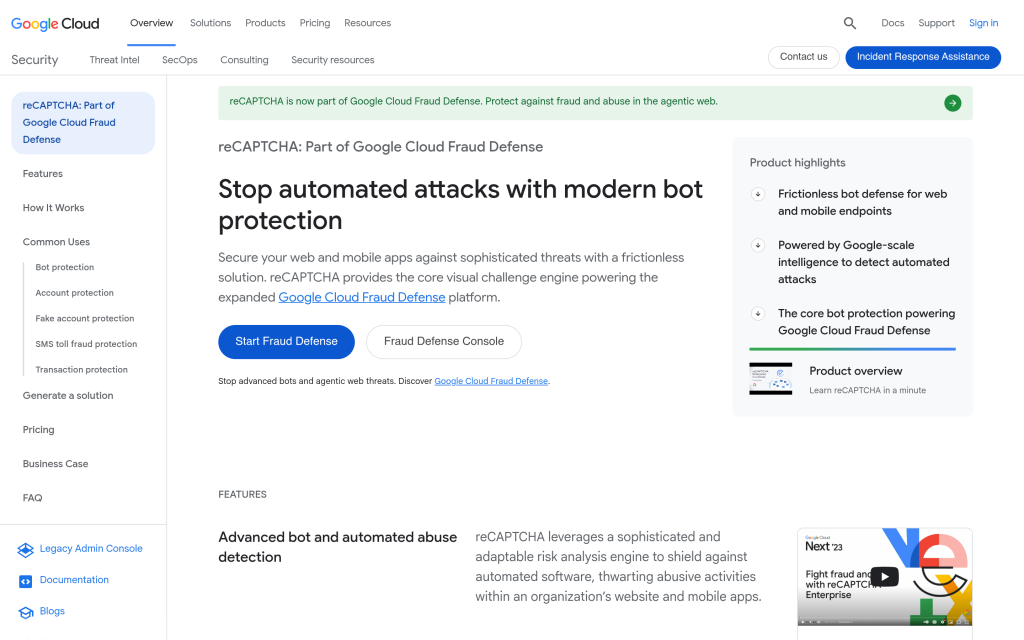Select Transaction protection sidebar item

pyautogui.click(x=82, y=369)
